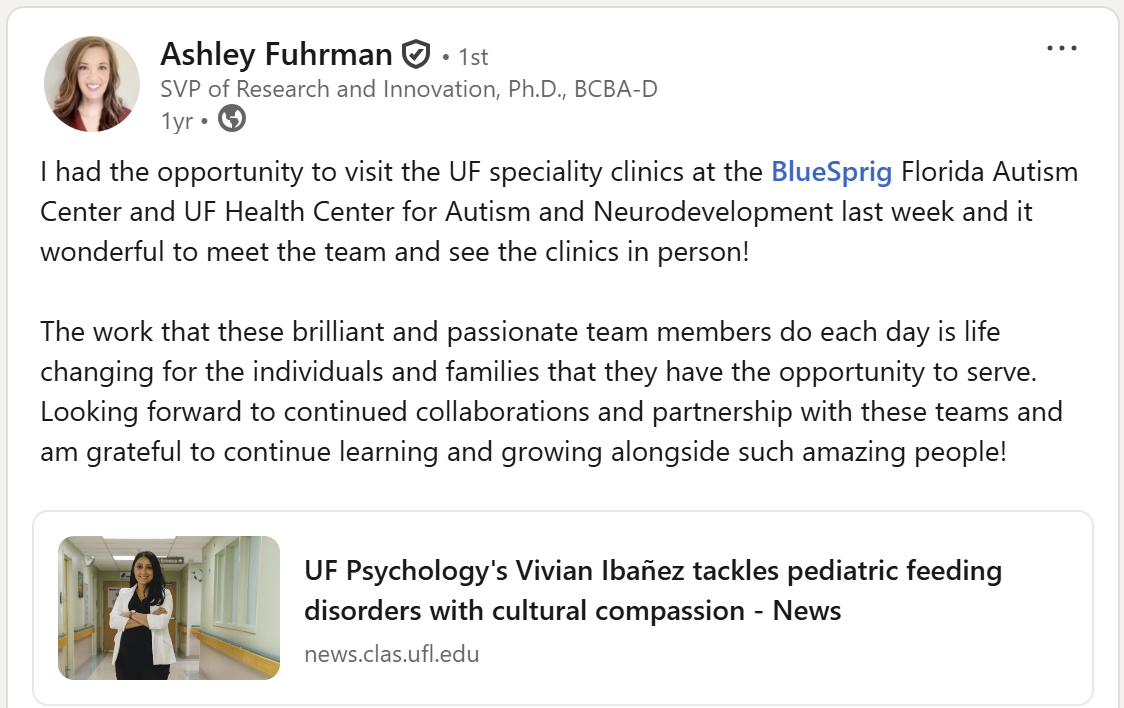Click the 'wonderful to meet the team' line
Image resolution: width=1124 pixels, height=708 pixels.
pos(394,252)
